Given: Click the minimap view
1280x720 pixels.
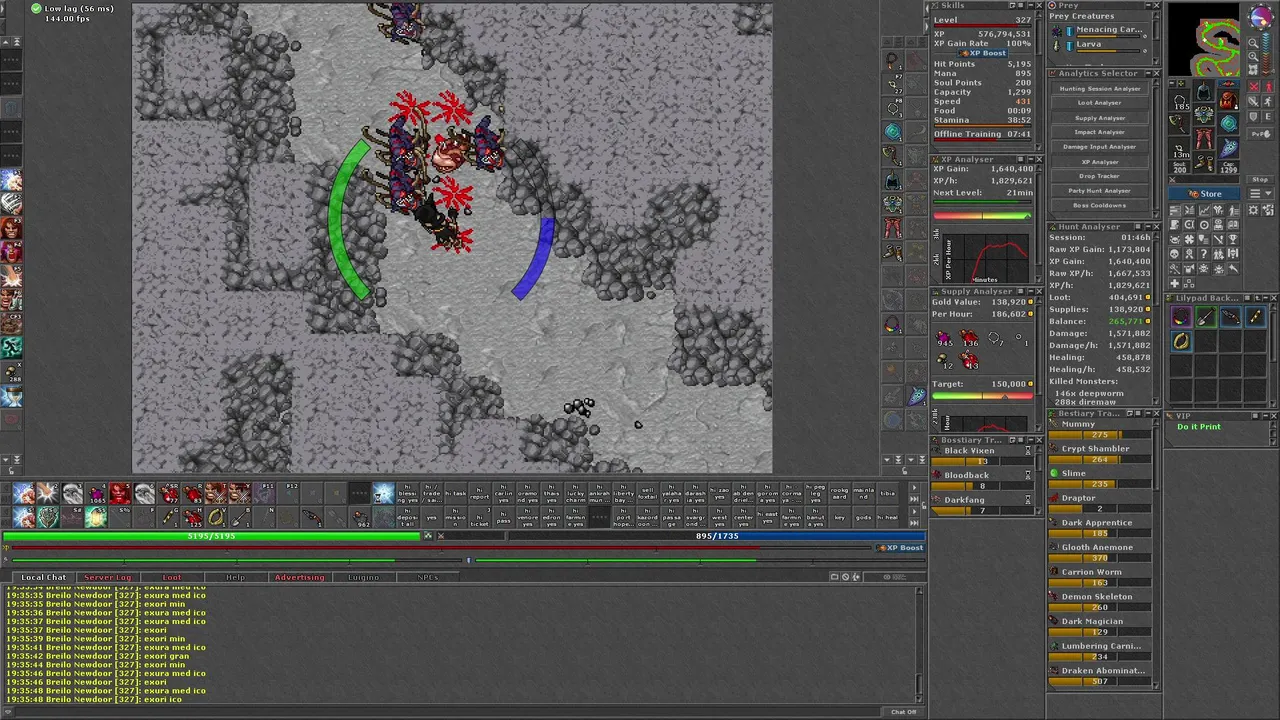Looking at the screenshot, I should pos(1204,39).
